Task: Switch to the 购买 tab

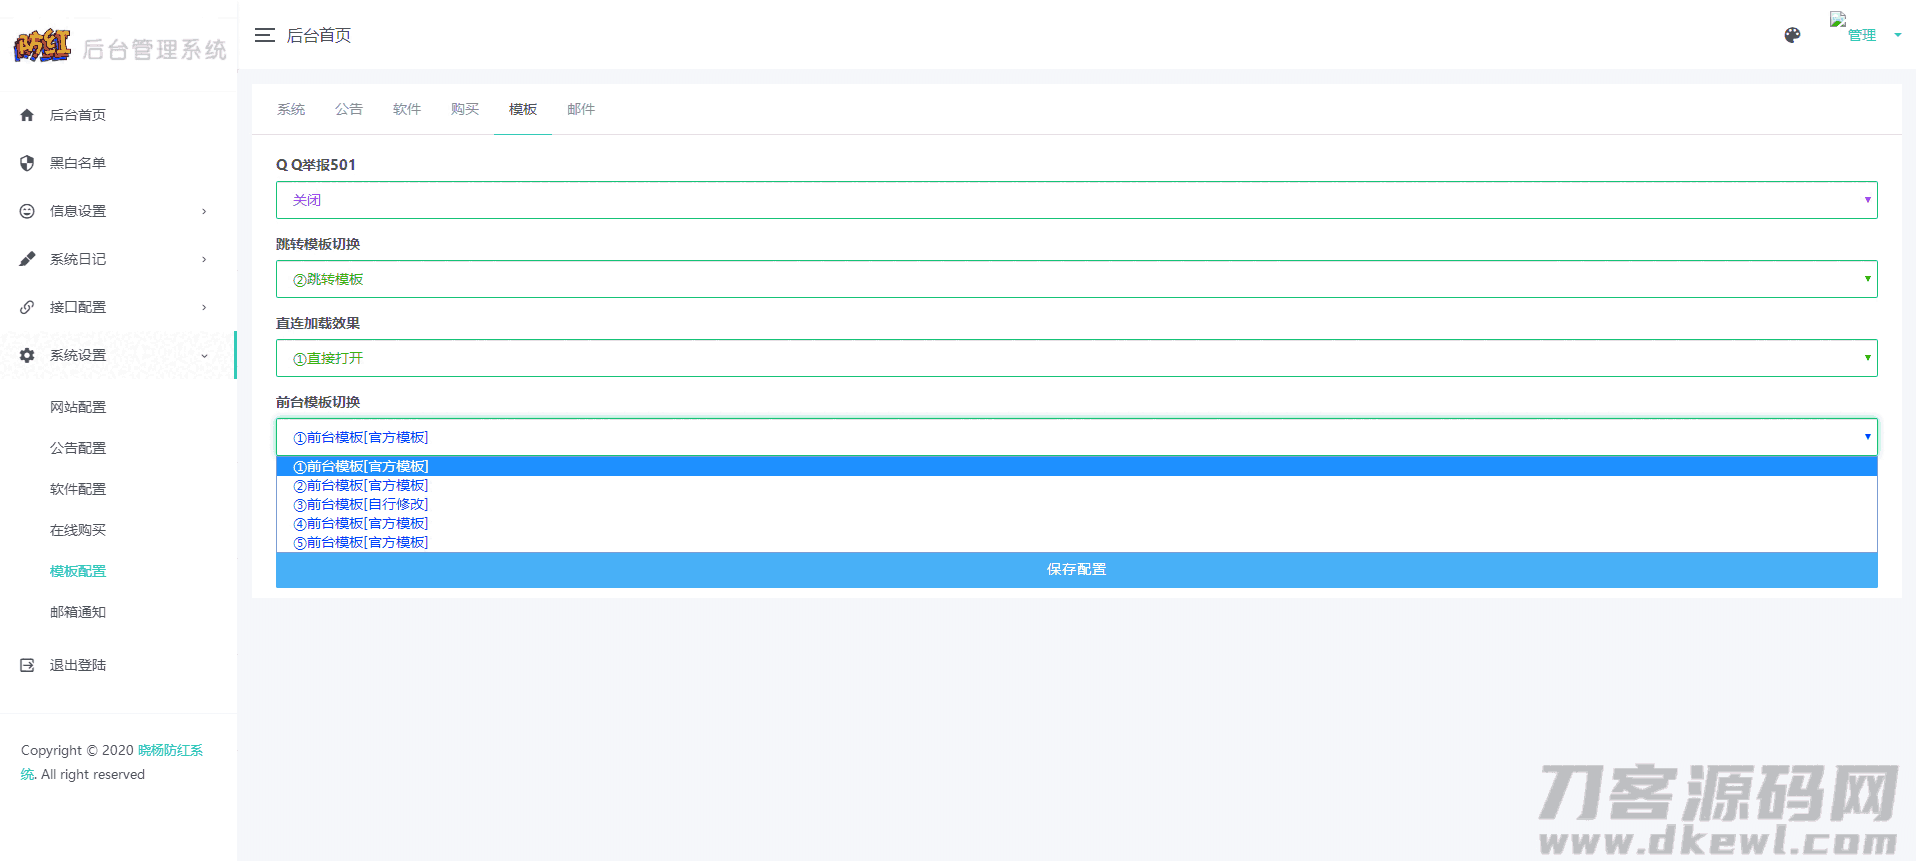Action: point(465,109)
